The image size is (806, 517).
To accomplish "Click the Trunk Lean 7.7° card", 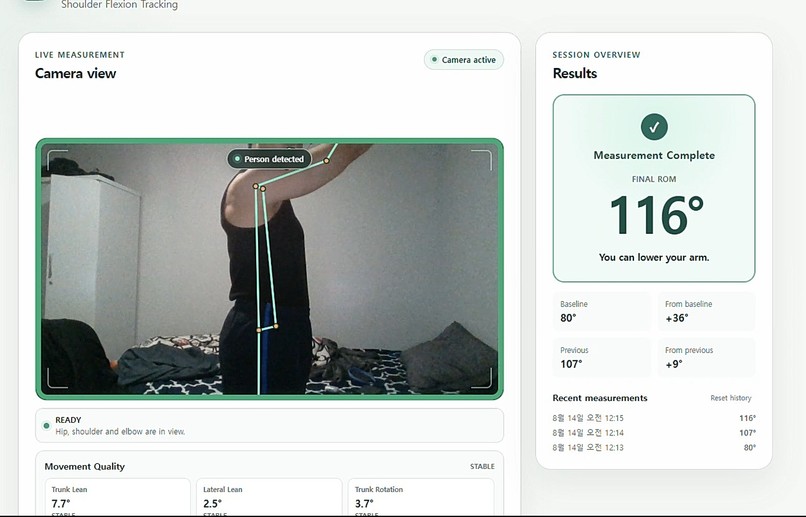I will click(x=118, y=497).
